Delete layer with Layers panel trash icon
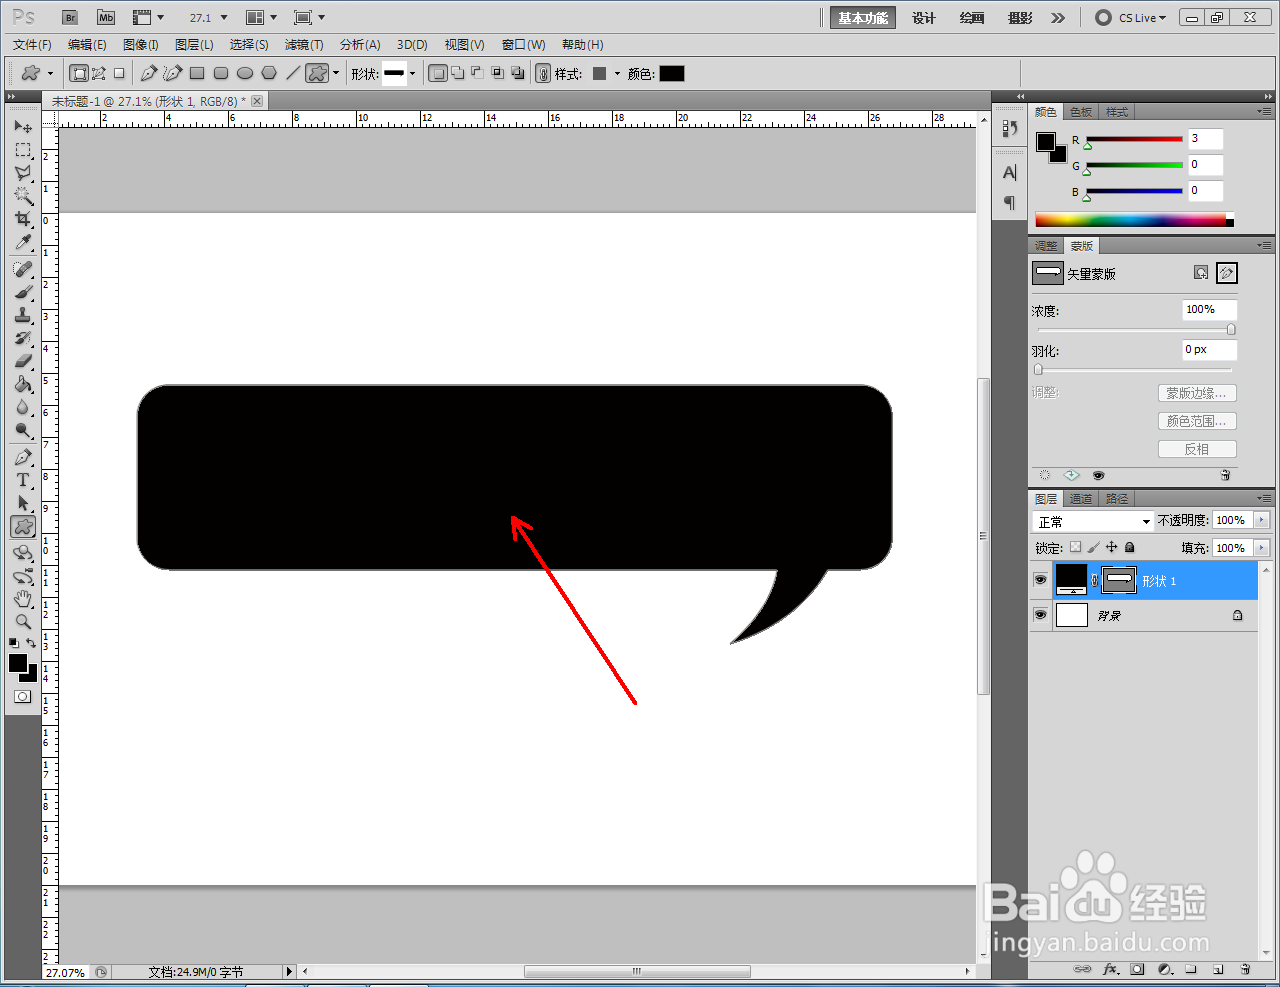This screenshot has width=1280, height=987. (1245, 969)
